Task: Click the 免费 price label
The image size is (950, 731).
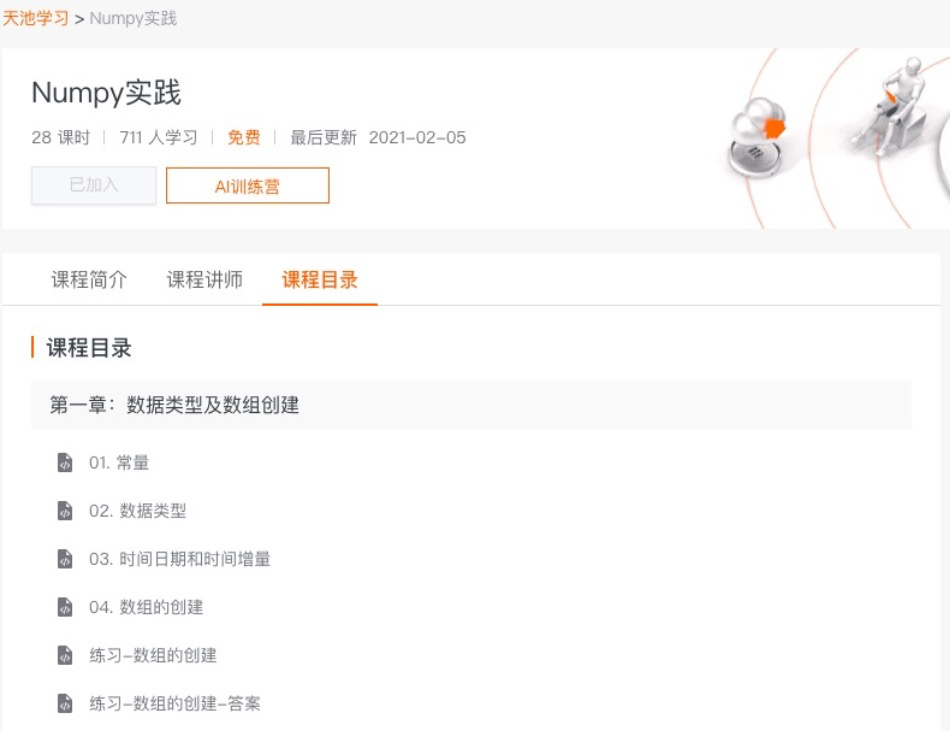Action: tap(244, 137)
